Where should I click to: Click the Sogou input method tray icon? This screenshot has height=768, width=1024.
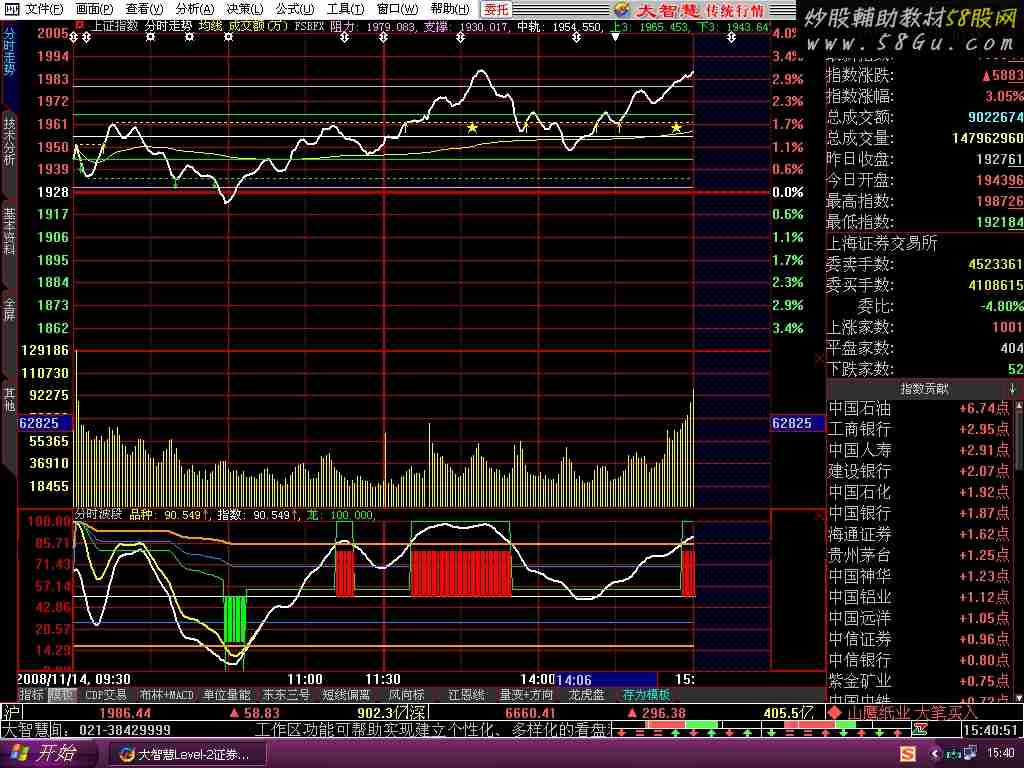pyautogui.click(x=908, y=754)
